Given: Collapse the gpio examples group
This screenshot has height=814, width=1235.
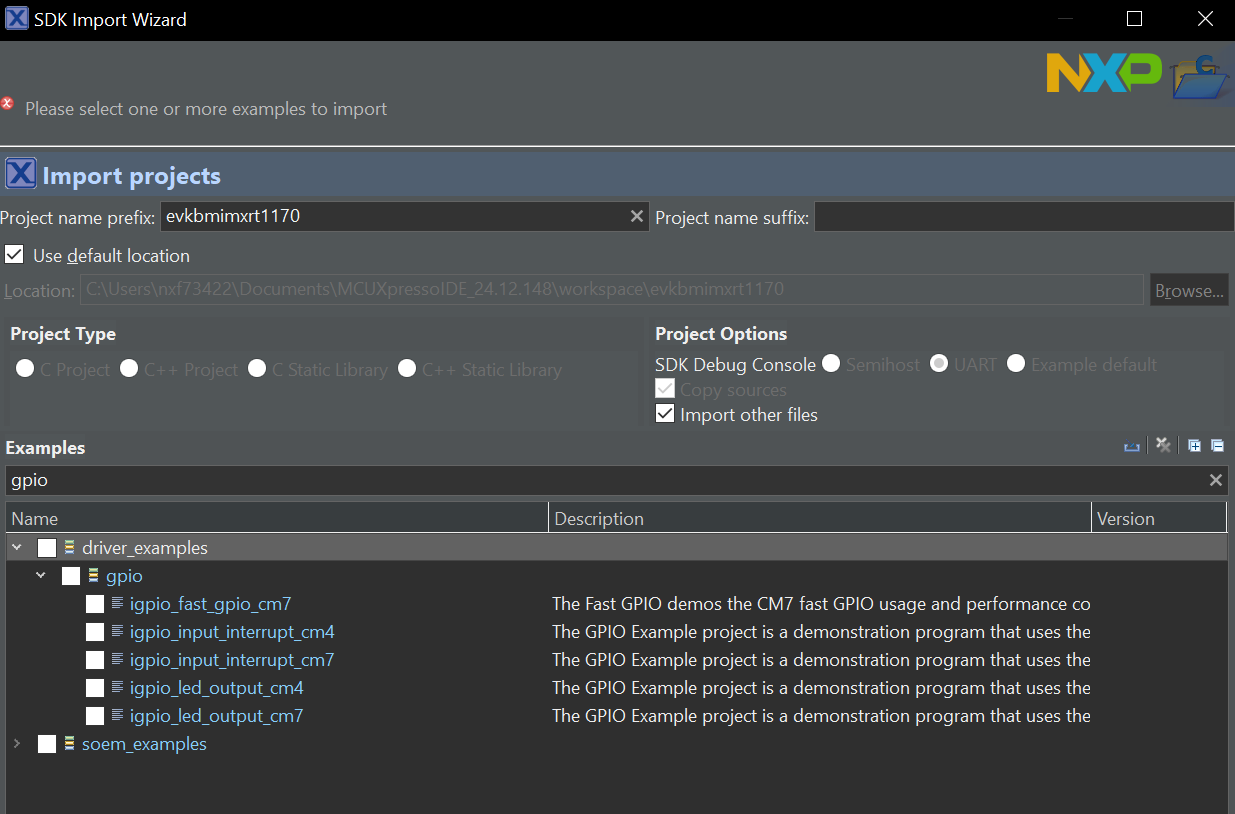Looking at the screenshot, I should click(x=40, y=575).
